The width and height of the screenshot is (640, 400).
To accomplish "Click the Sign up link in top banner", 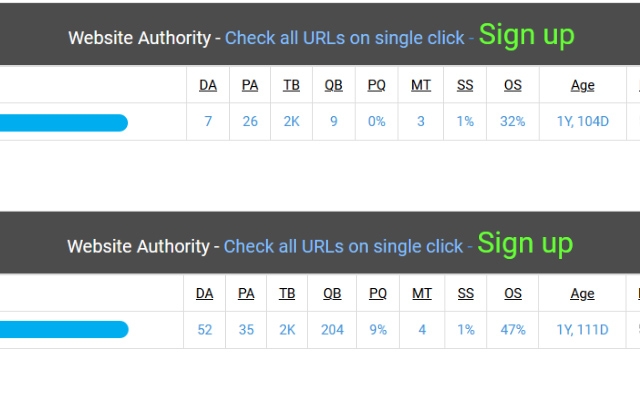I will [x=527, y=36].
